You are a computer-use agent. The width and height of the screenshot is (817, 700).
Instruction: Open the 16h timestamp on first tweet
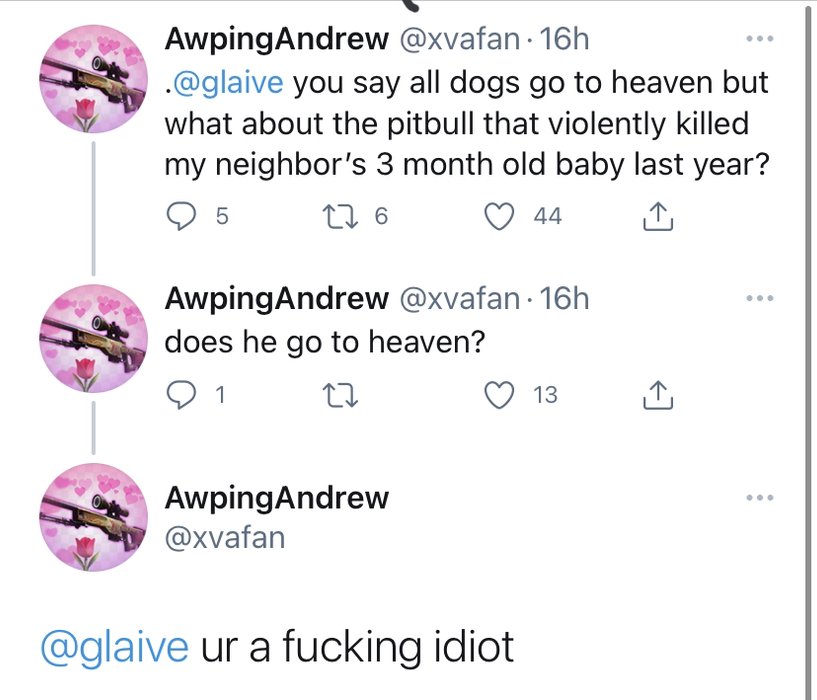point(564,40)
